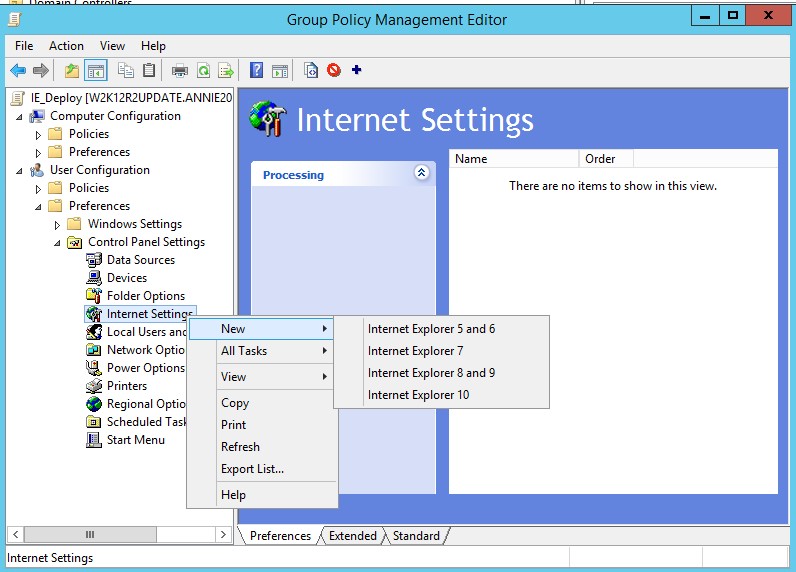Viewport: 796px width, 572px height.
Task: Open the All Tasks submenu
Action: 244,351
